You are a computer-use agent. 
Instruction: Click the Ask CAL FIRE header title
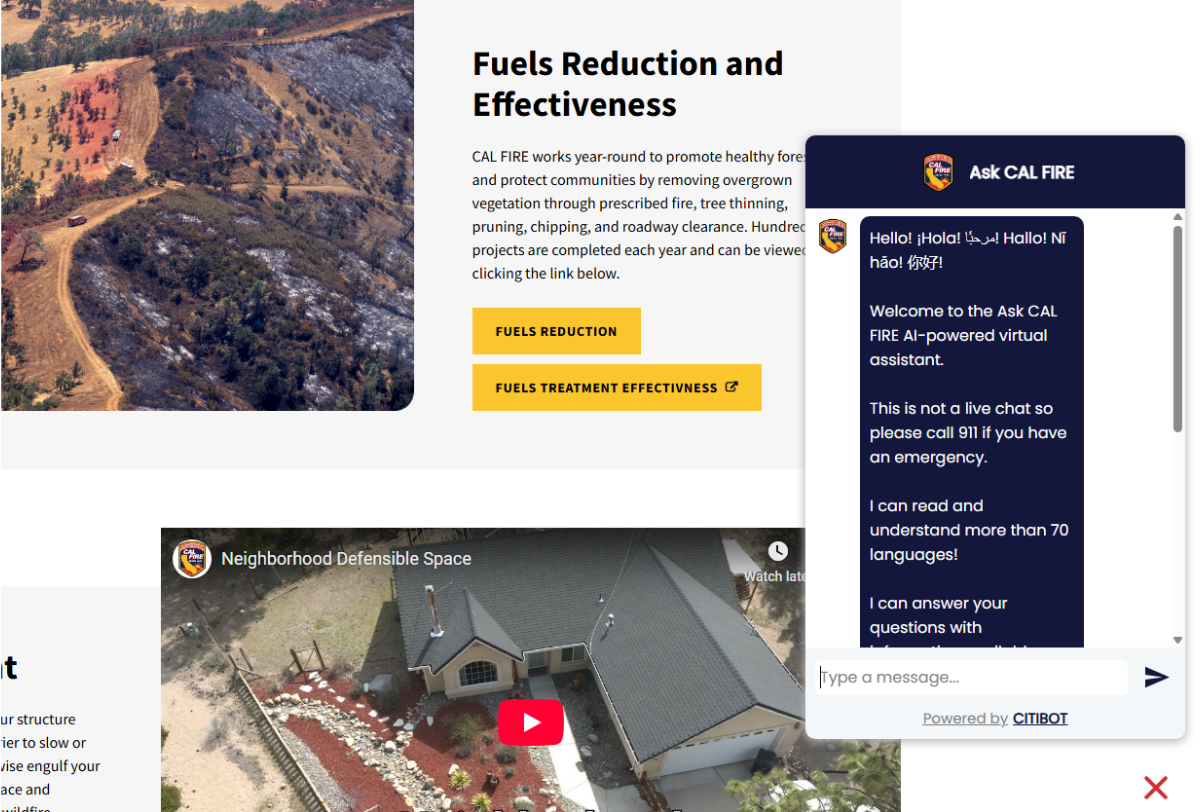1022,172
